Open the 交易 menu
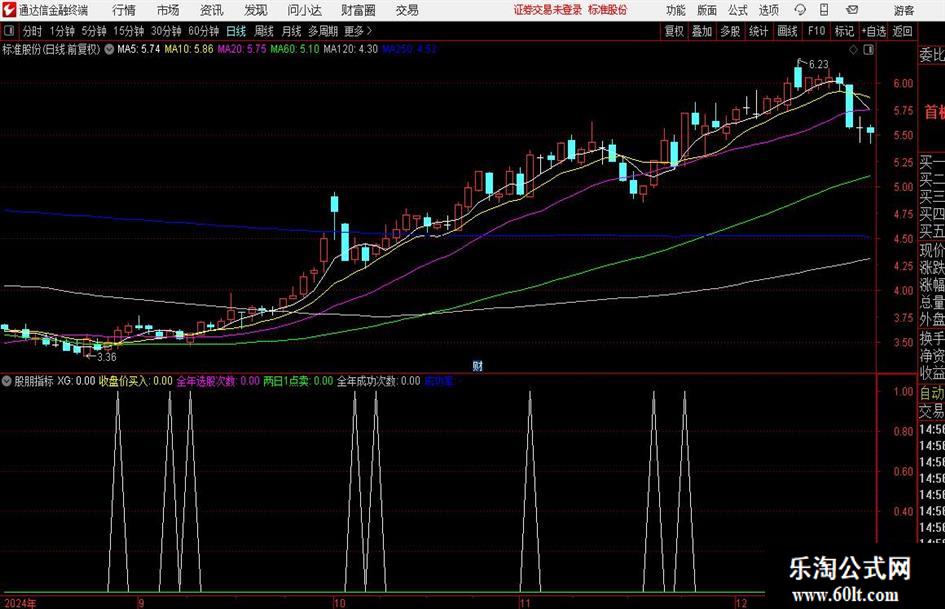The height and width of the screenshot is (609, 945). tap(407, 10)
